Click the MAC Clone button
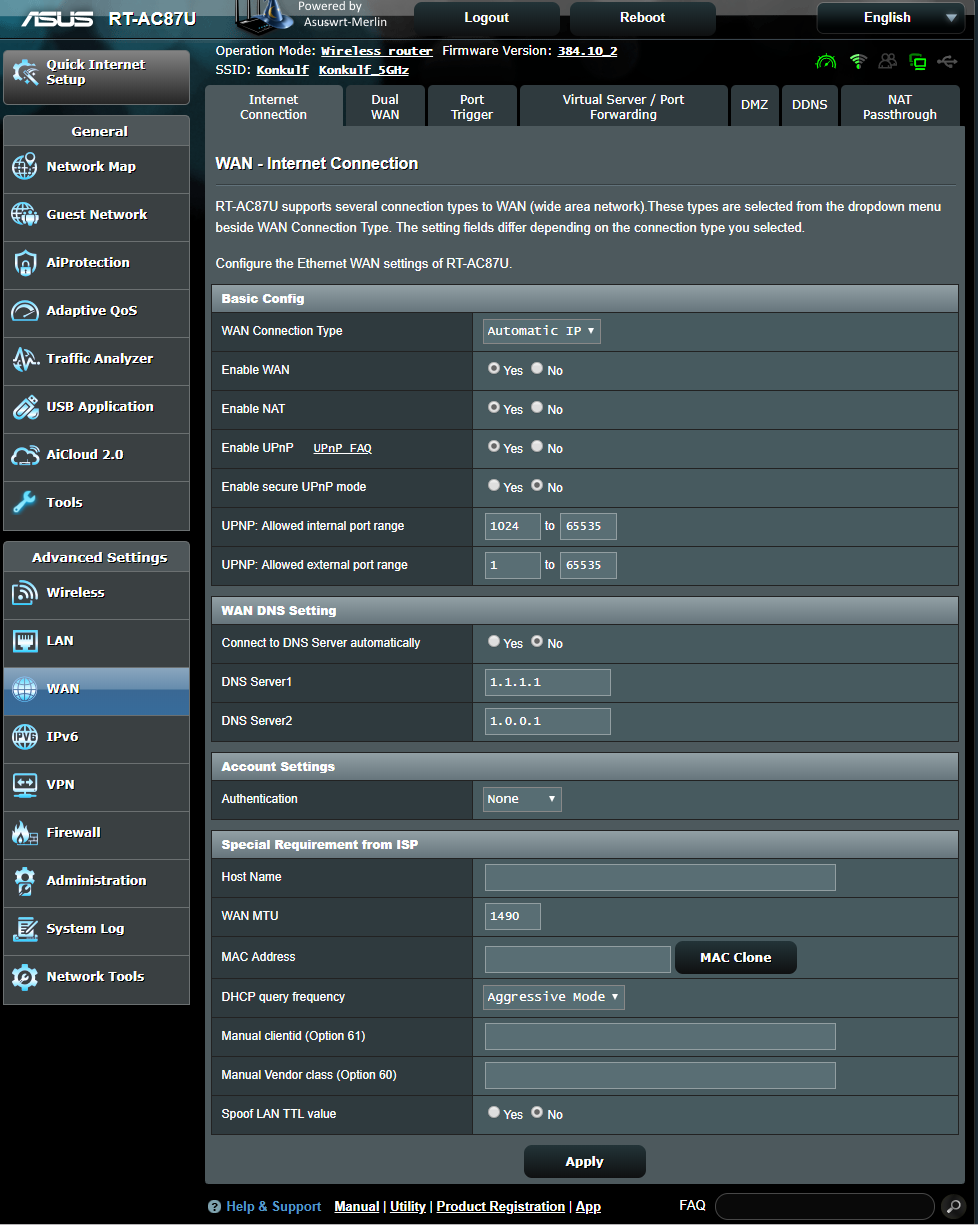 (736, 958)
